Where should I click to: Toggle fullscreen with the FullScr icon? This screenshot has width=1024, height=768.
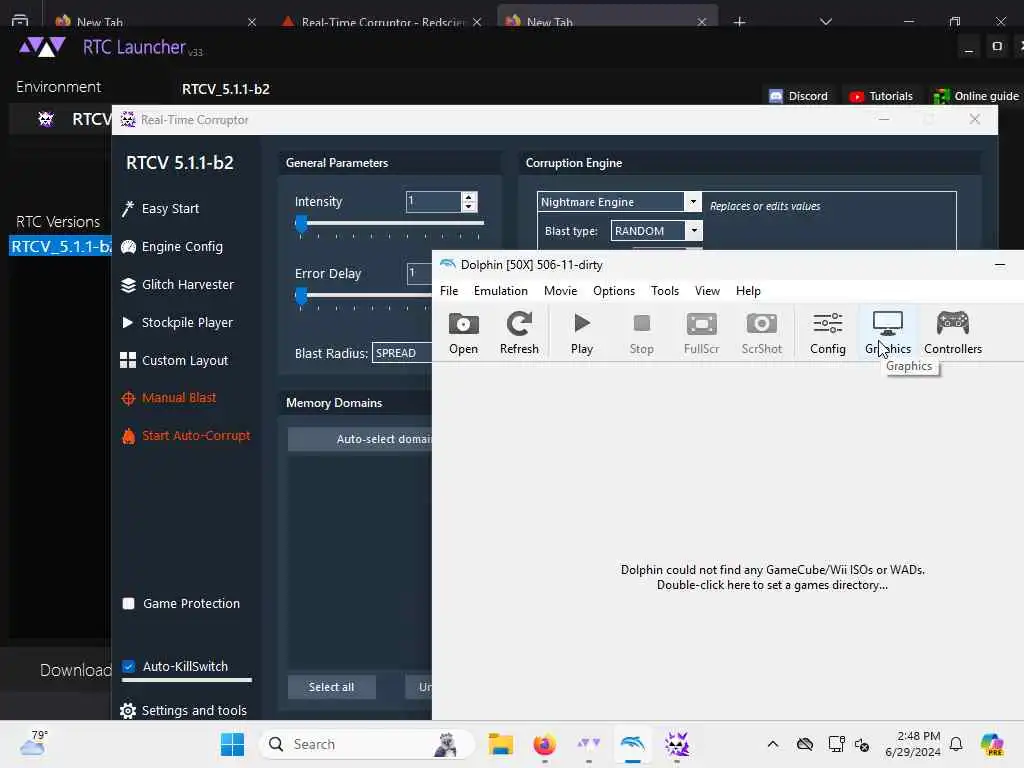pos(701,333)
